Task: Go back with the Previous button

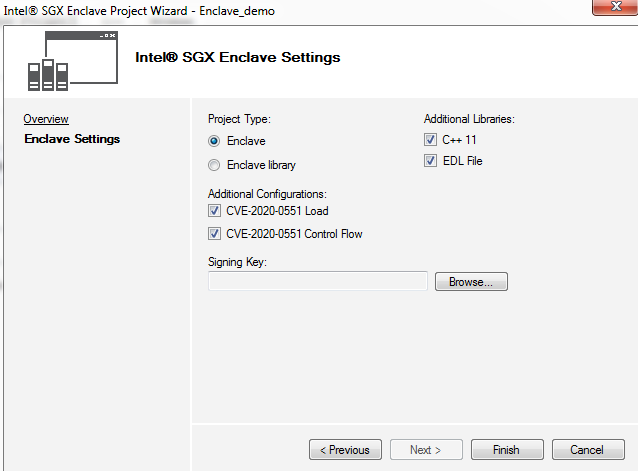Action: (x=345, y=450)
